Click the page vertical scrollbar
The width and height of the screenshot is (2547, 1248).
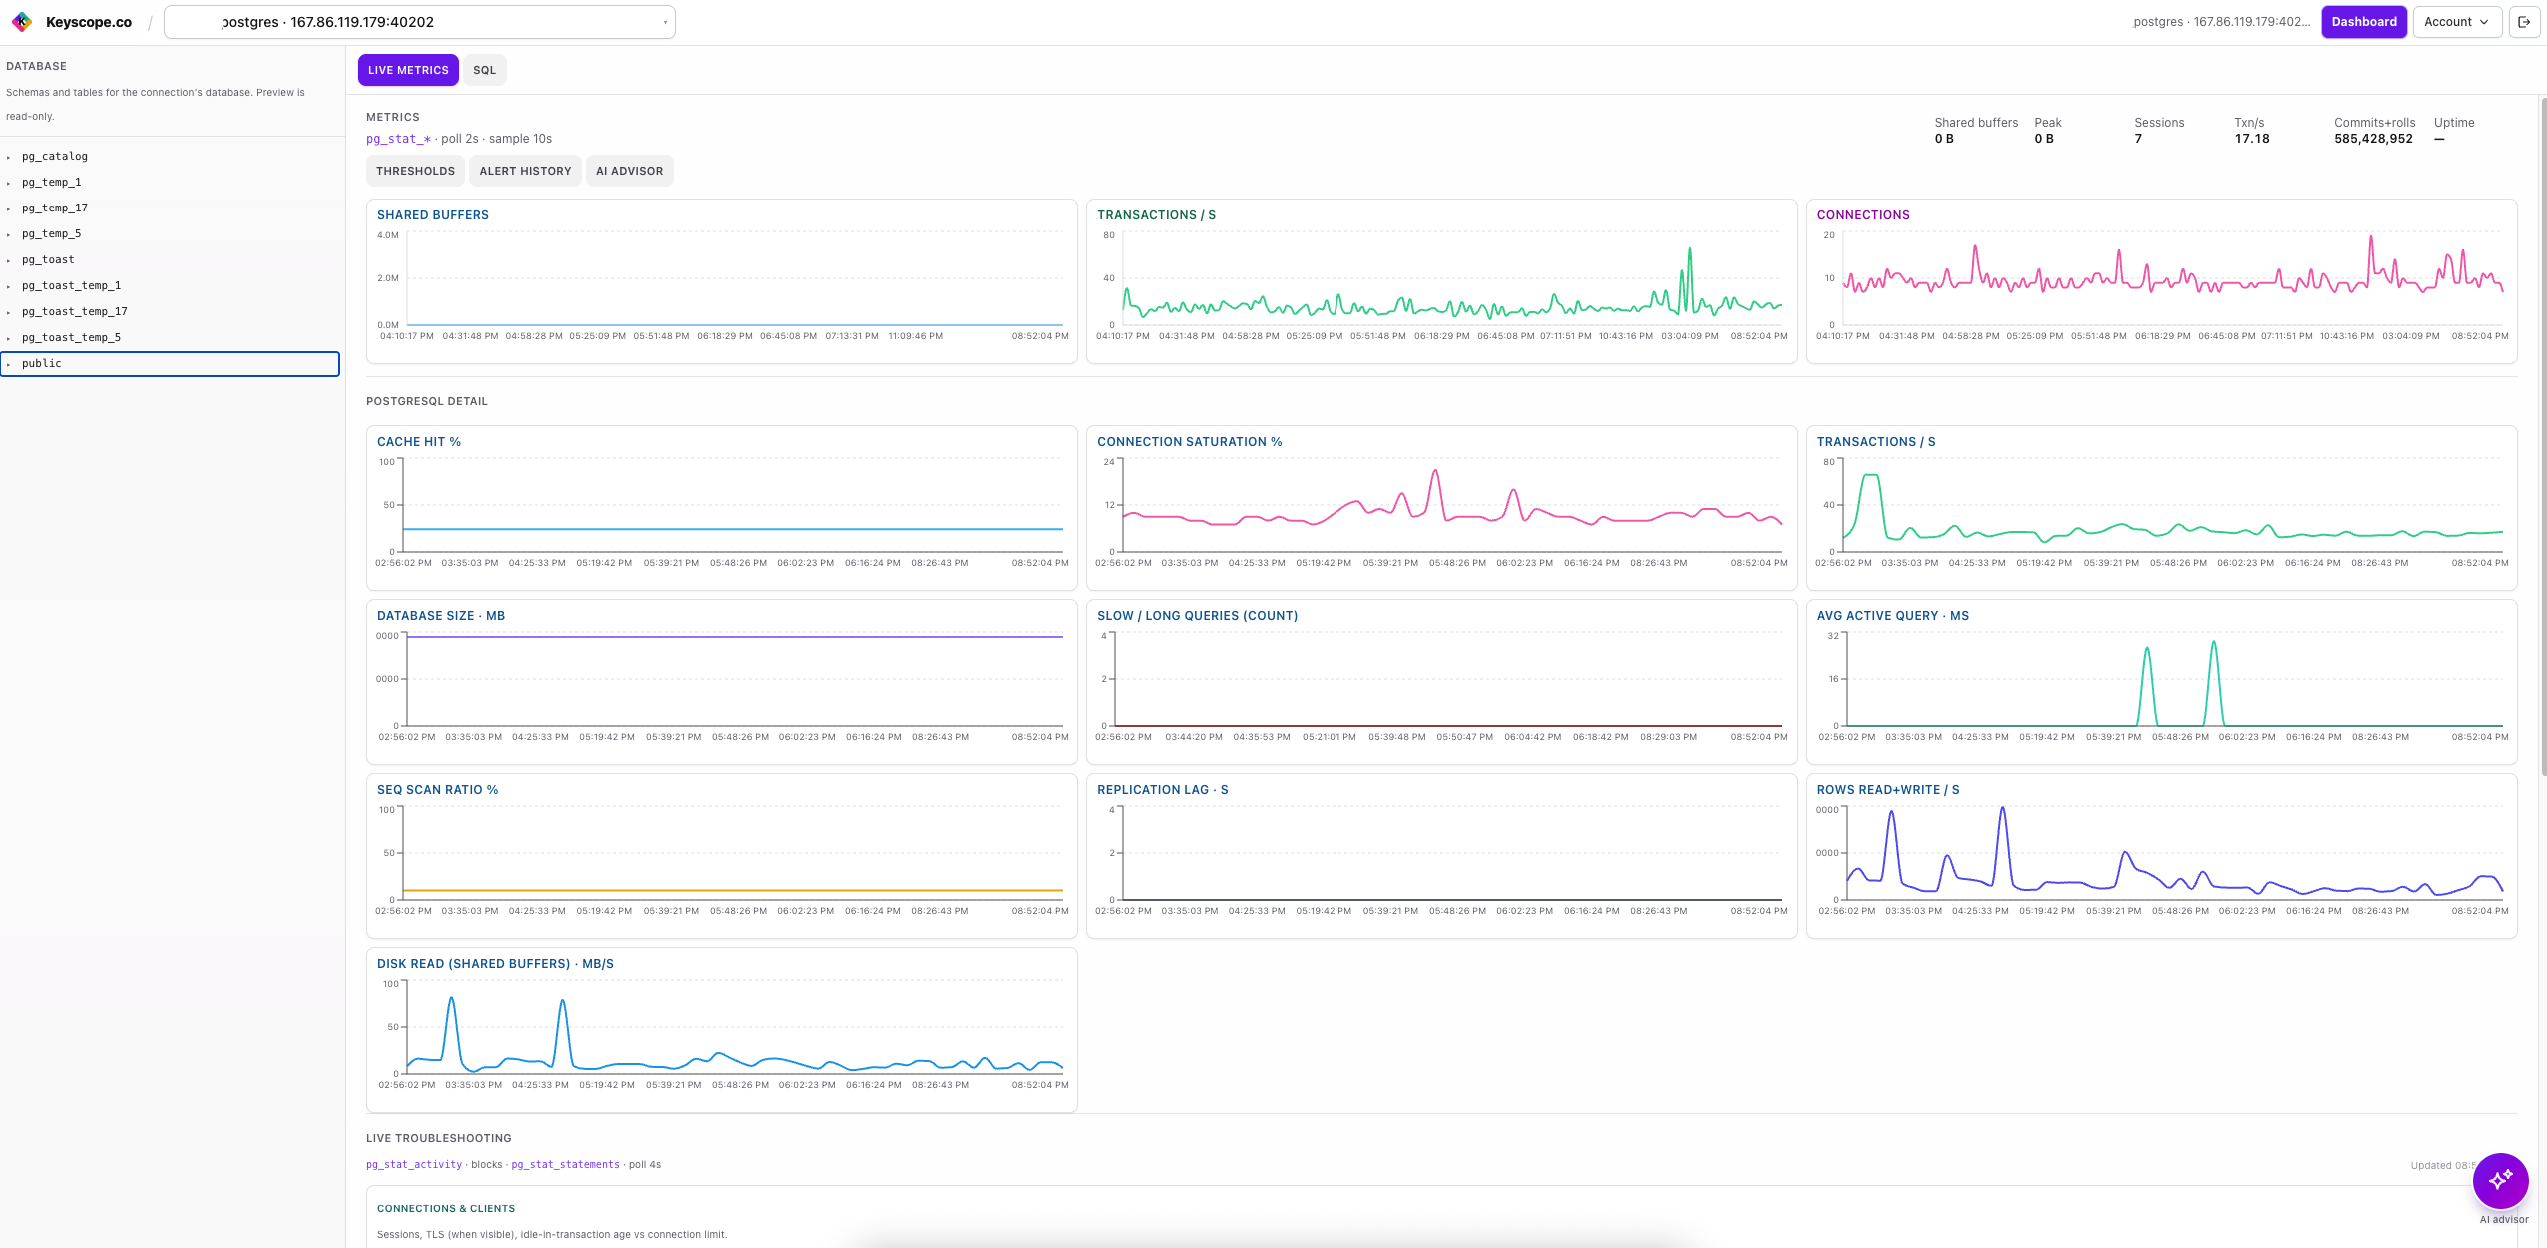(2542, 435)
